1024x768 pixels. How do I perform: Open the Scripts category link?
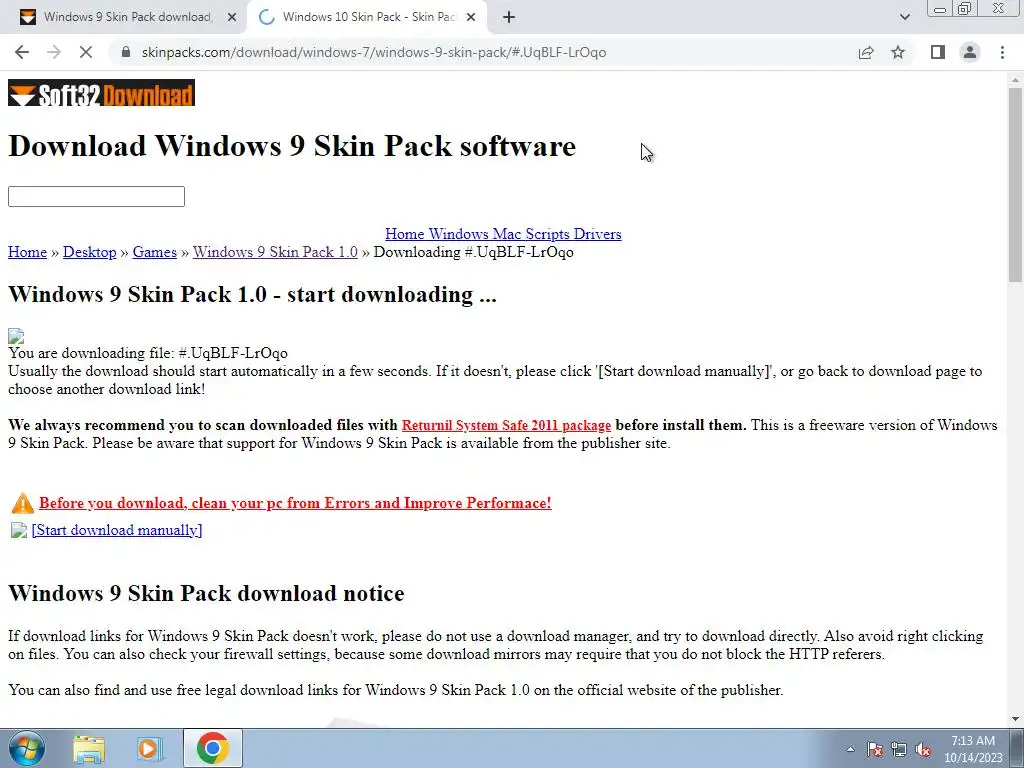[x=547, y=234]
